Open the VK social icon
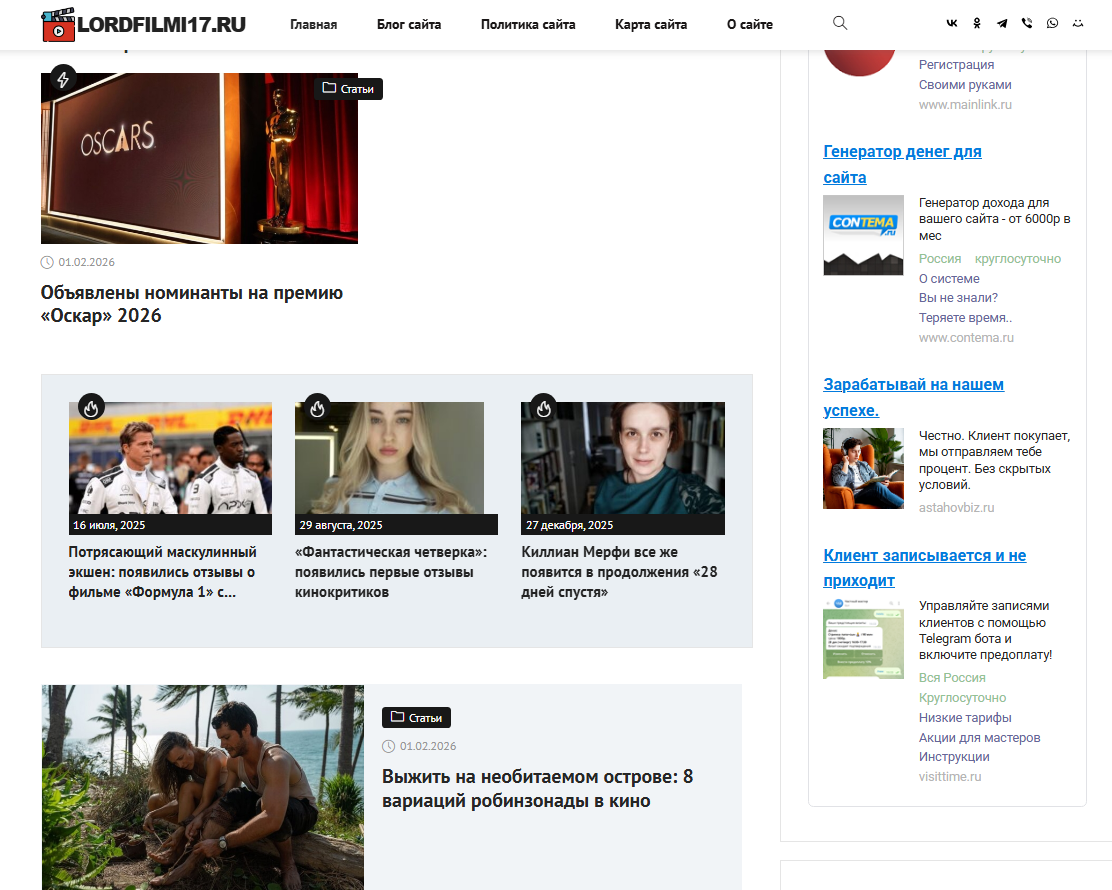 952,23
